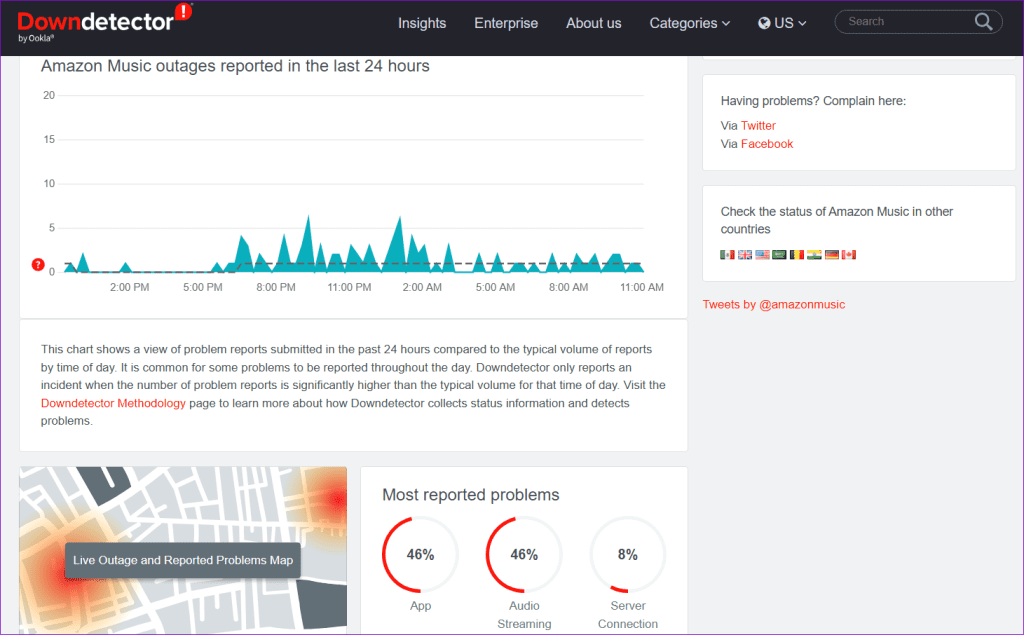
Task: Click the 2:00 AM axis label
Action: click(422, 287)
